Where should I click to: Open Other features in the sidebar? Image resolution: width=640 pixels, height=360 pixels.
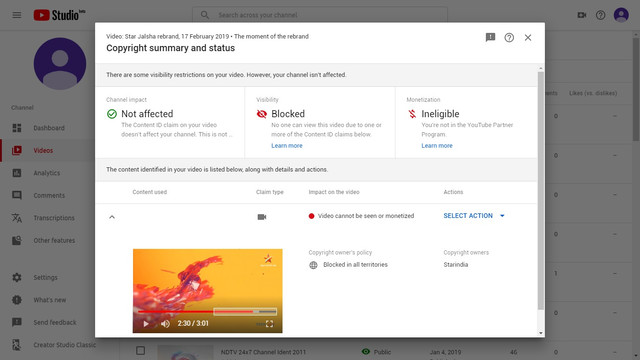[x=48, y=240]
